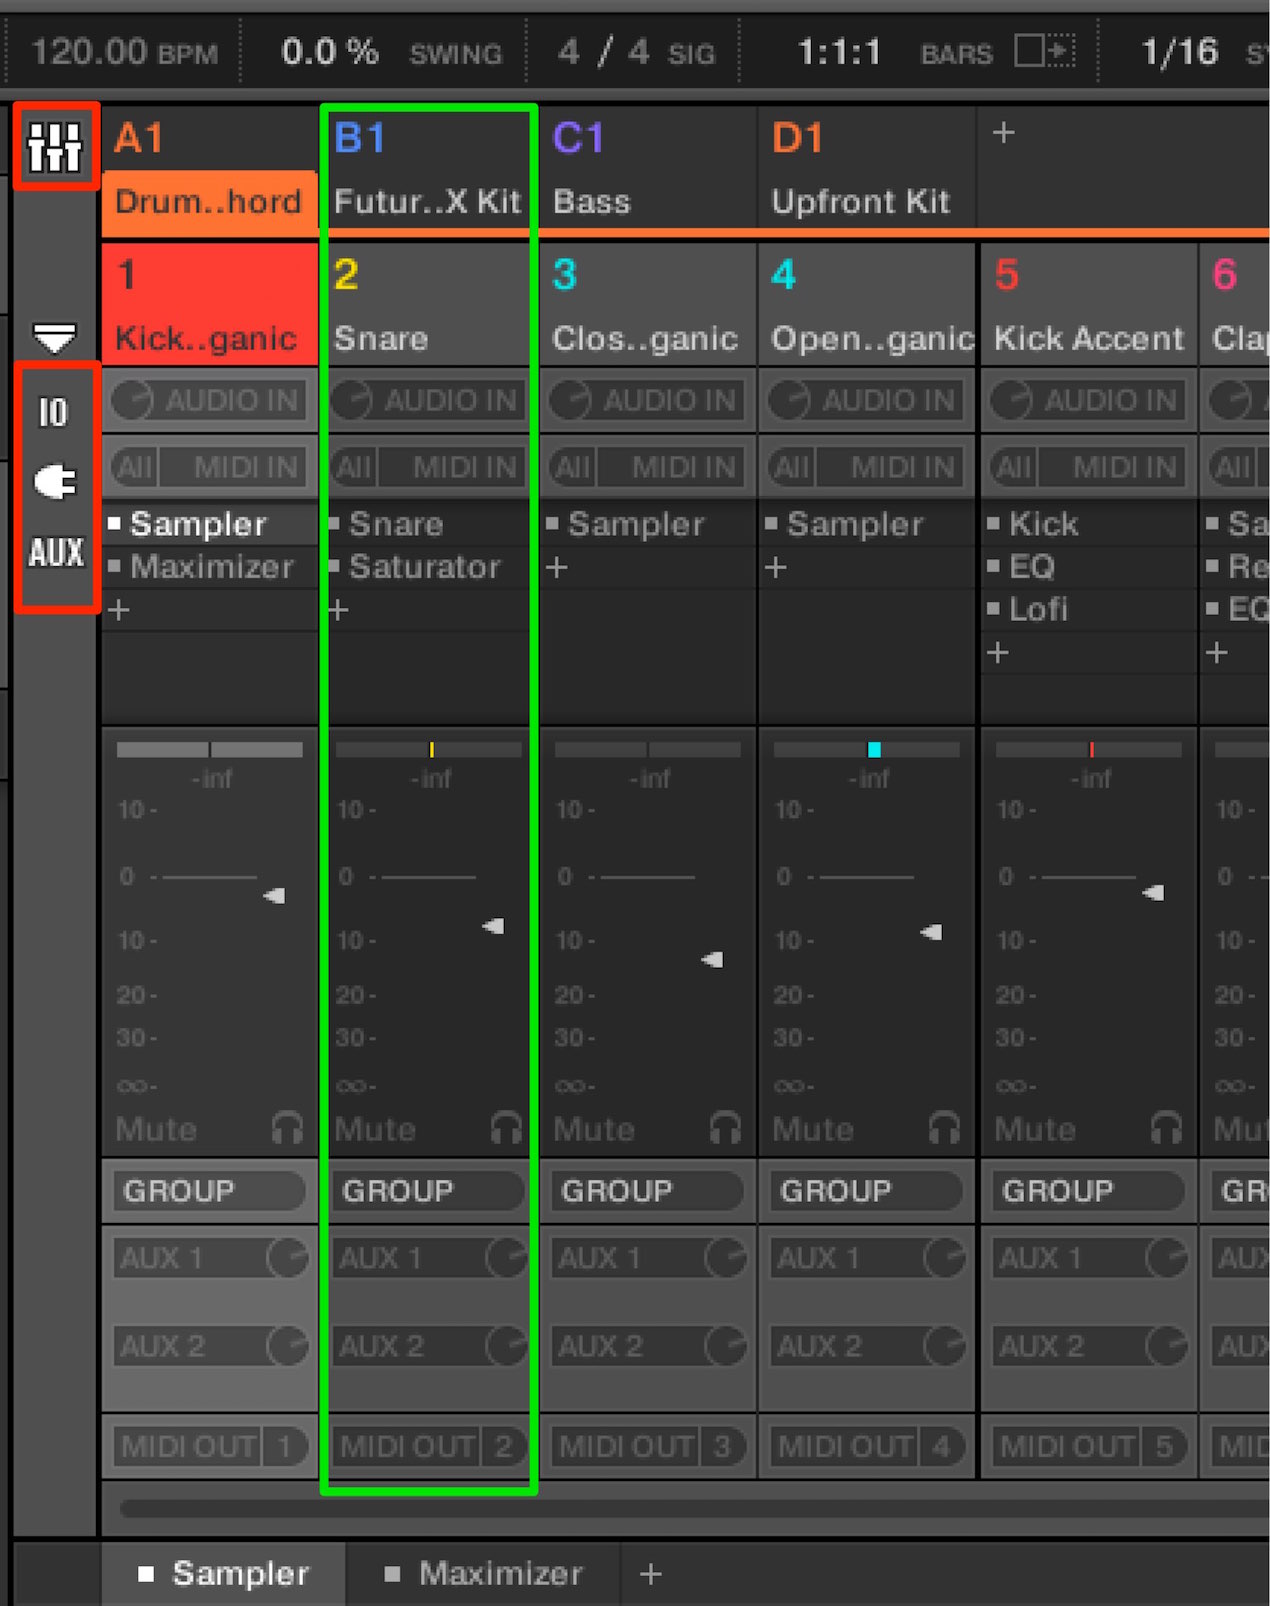Collapse mixer with the down arrow
This screenshot has width=1270, height=1606.
click(x=55, y=337)
